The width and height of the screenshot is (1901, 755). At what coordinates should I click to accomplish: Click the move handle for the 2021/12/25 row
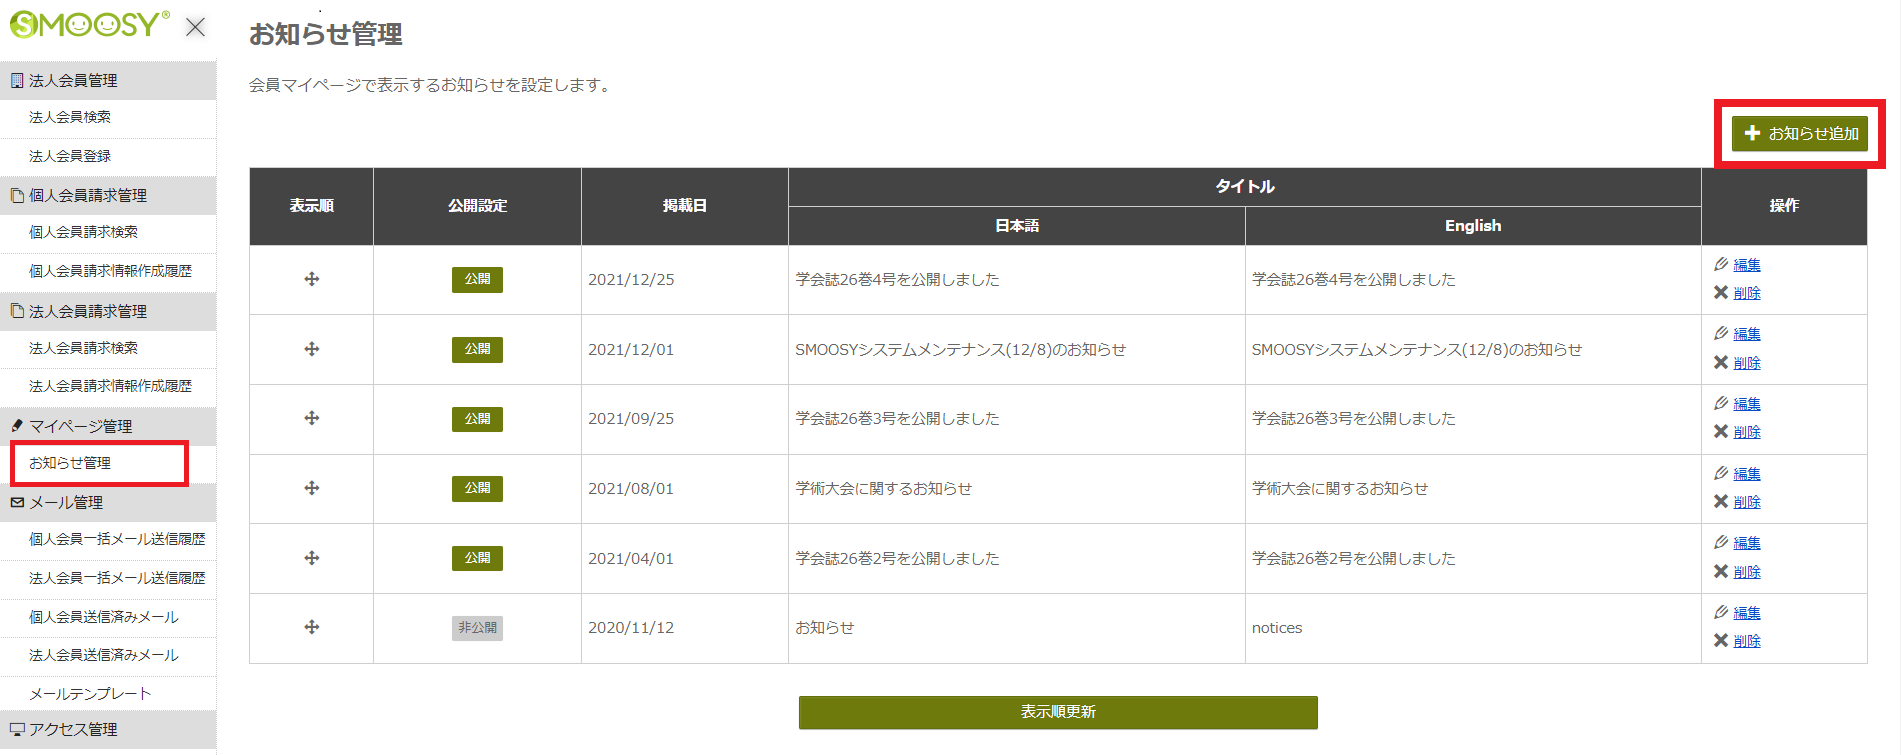pyautogui.click(x=312, y=279)
